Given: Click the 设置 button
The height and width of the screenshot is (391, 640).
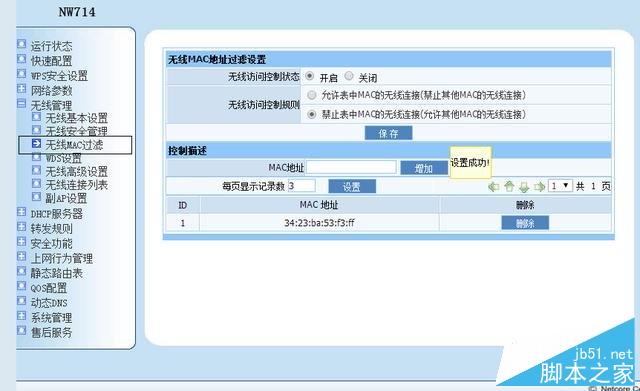Looking at the screenshot, I should [352, 187].
